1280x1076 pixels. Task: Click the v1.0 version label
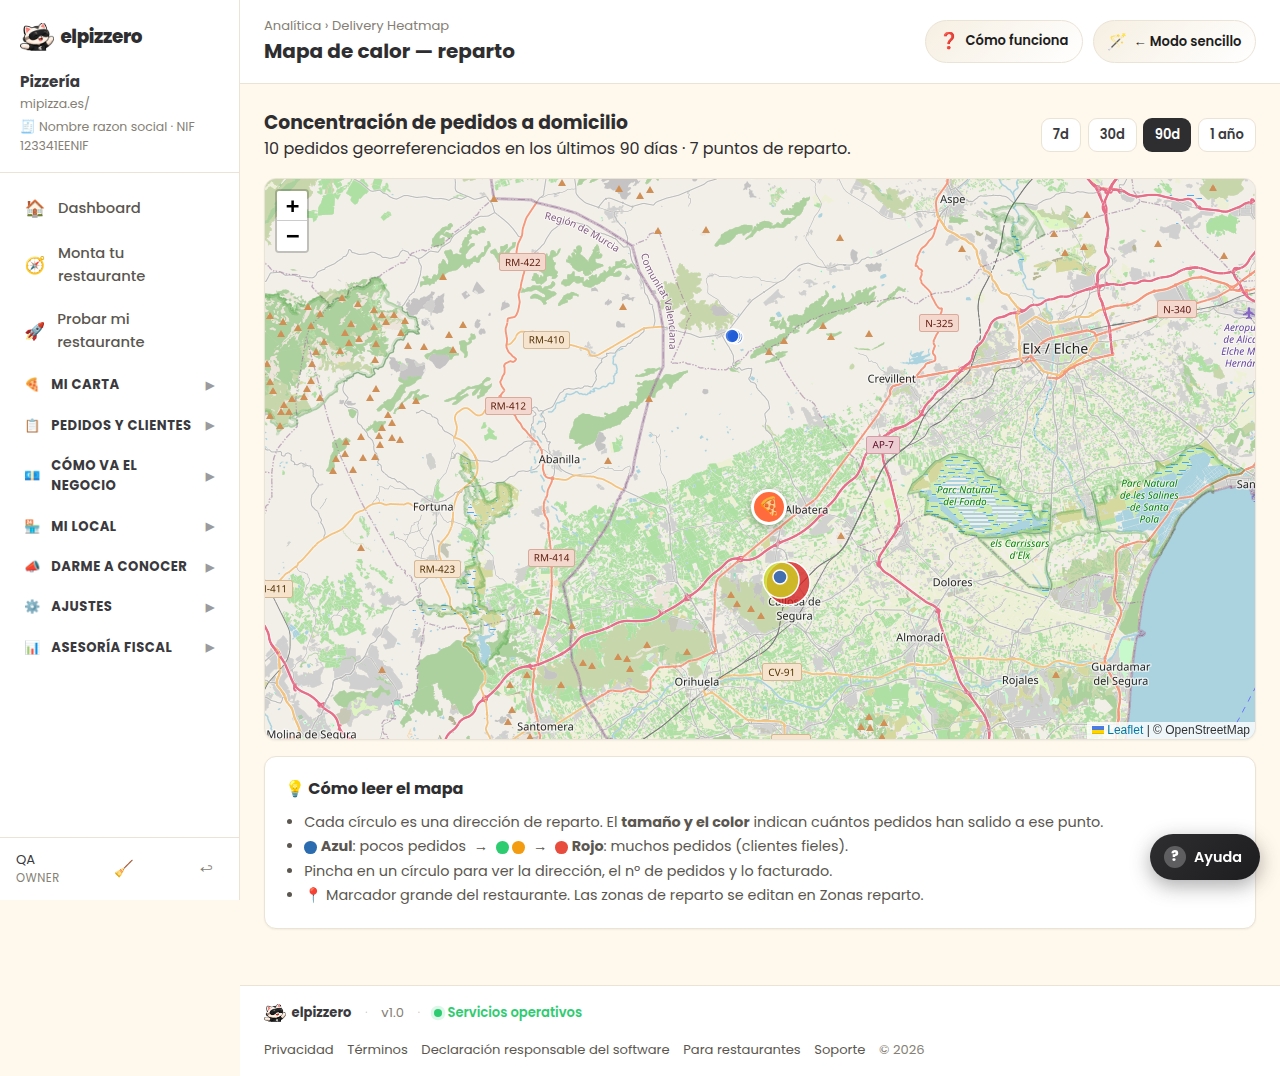click(392, 1013)
